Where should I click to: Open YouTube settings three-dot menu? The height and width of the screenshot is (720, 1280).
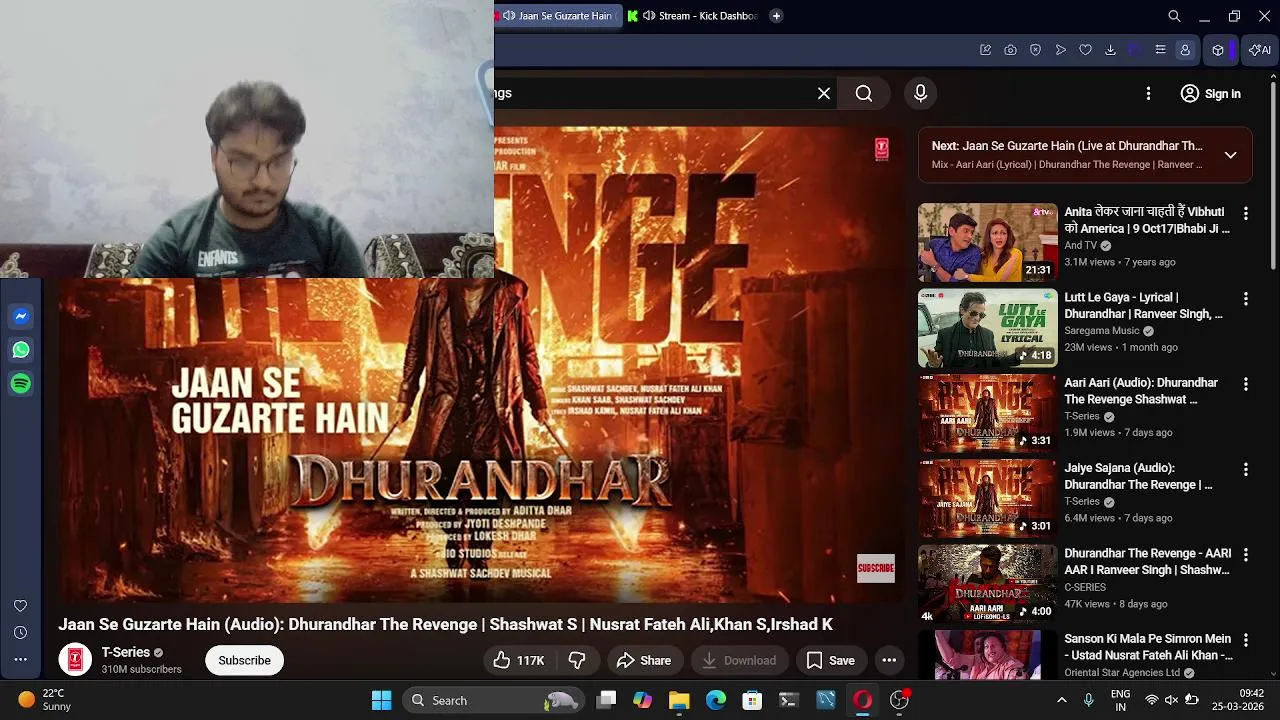point(1148,93)
